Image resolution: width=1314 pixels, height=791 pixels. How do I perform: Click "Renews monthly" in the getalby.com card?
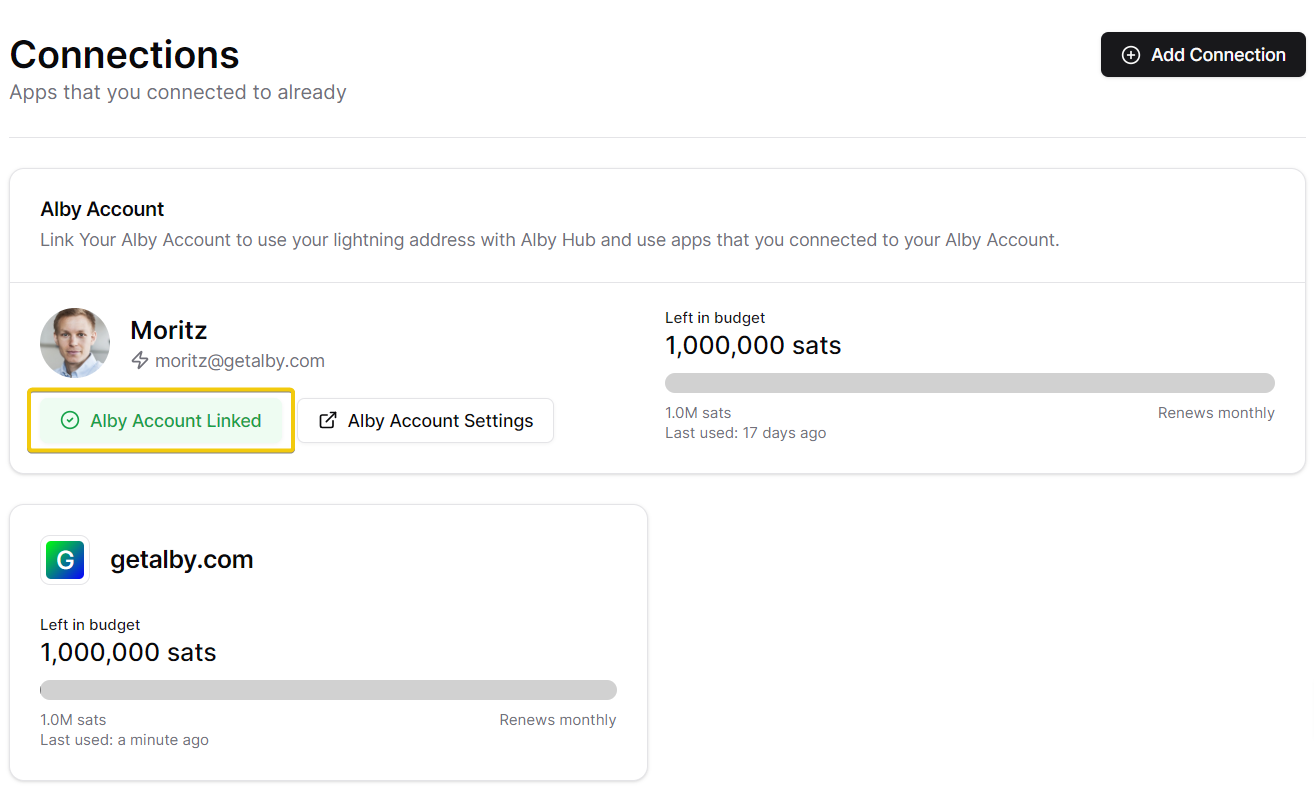pyautogui.click(x=557, y=720)
